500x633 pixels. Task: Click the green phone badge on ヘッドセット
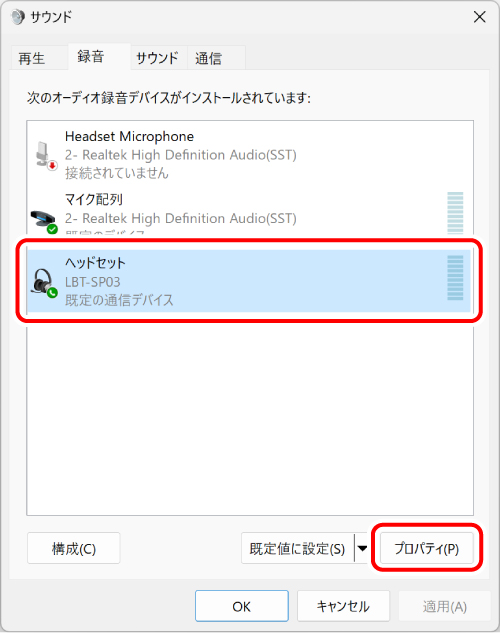(x=52, y=293)
